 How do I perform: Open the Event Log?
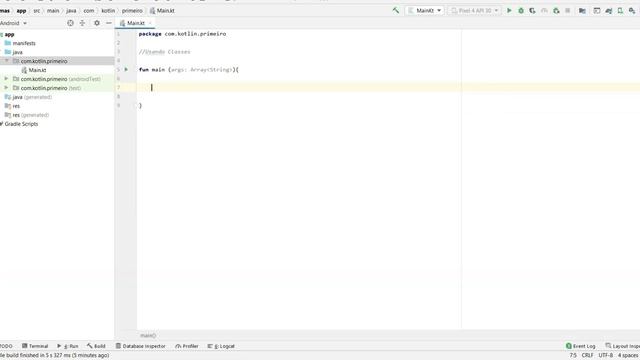pos(581,346)
